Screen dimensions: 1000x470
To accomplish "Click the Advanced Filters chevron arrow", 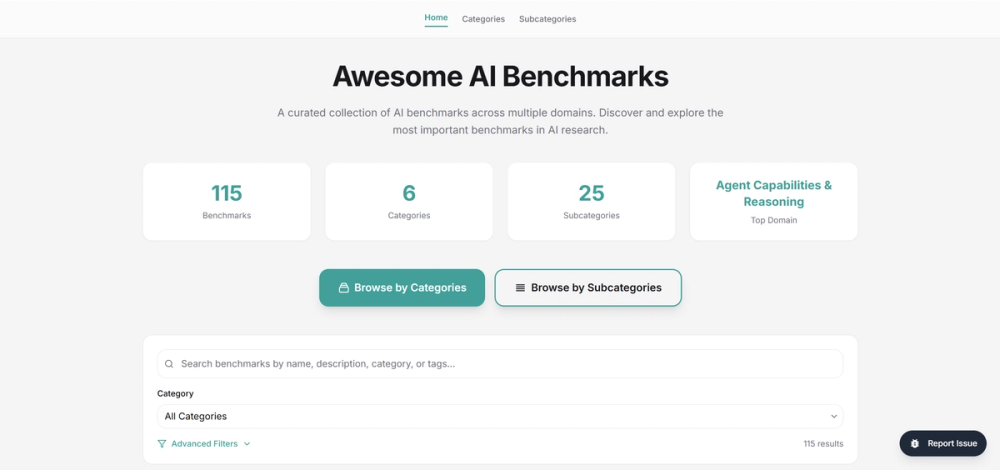I will (247, 444).
